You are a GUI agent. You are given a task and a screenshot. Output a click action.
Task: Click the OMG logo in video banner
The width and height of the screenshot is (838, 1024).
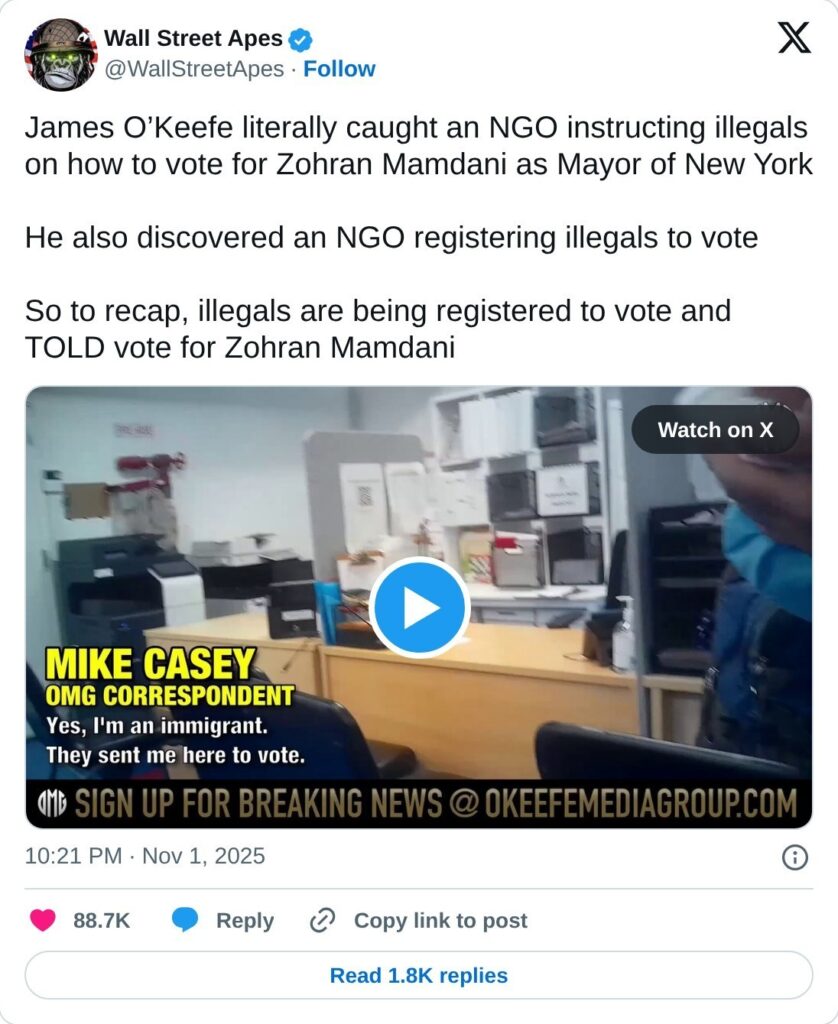[x=52, y=803]
